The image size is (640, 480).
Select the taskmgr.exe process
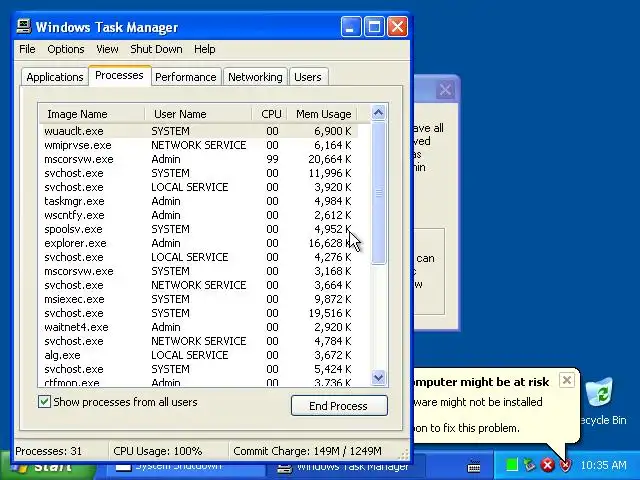[199, 201]
